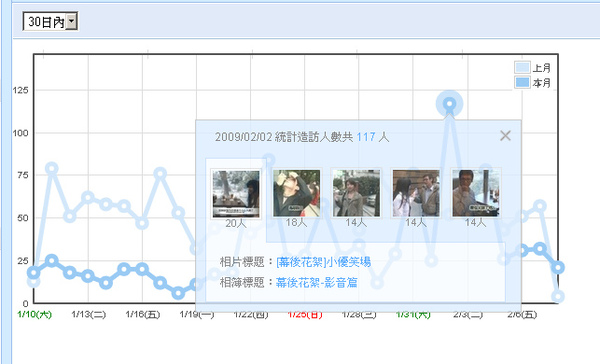Viewport: 600px width, 364px height.
Task: Open the 30日內 time range dropdown
Action: click(50, 21)
